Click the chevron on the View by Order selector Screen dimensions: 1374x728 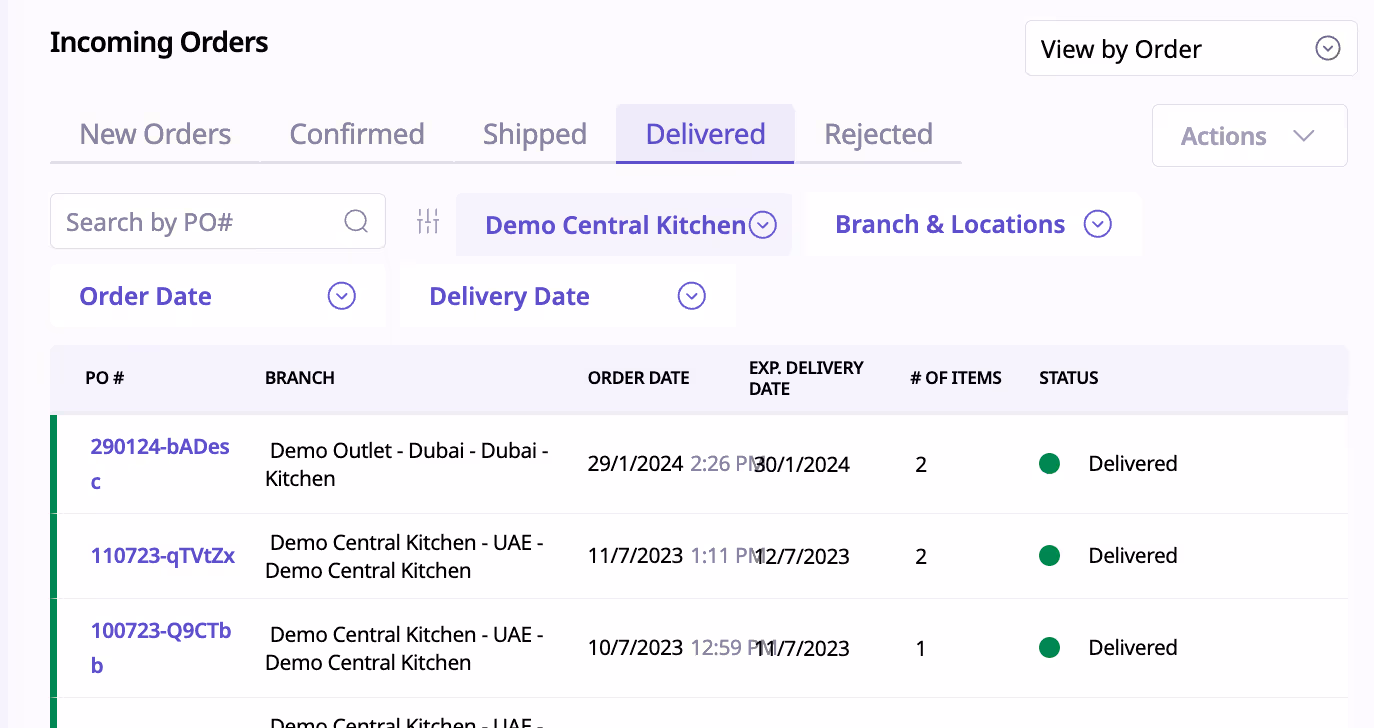(x=1327, y=47)
